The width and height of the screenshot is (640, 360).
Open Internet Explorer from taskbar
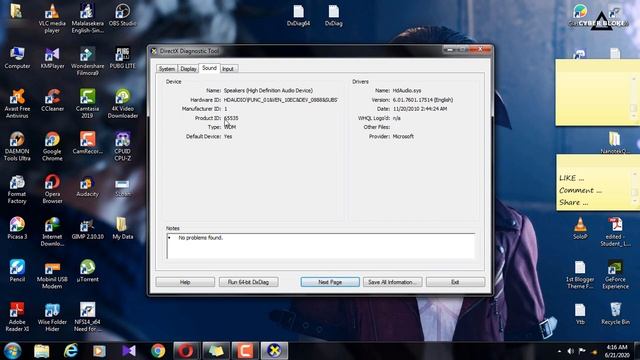pyautogui.click(x=71, y=351)
